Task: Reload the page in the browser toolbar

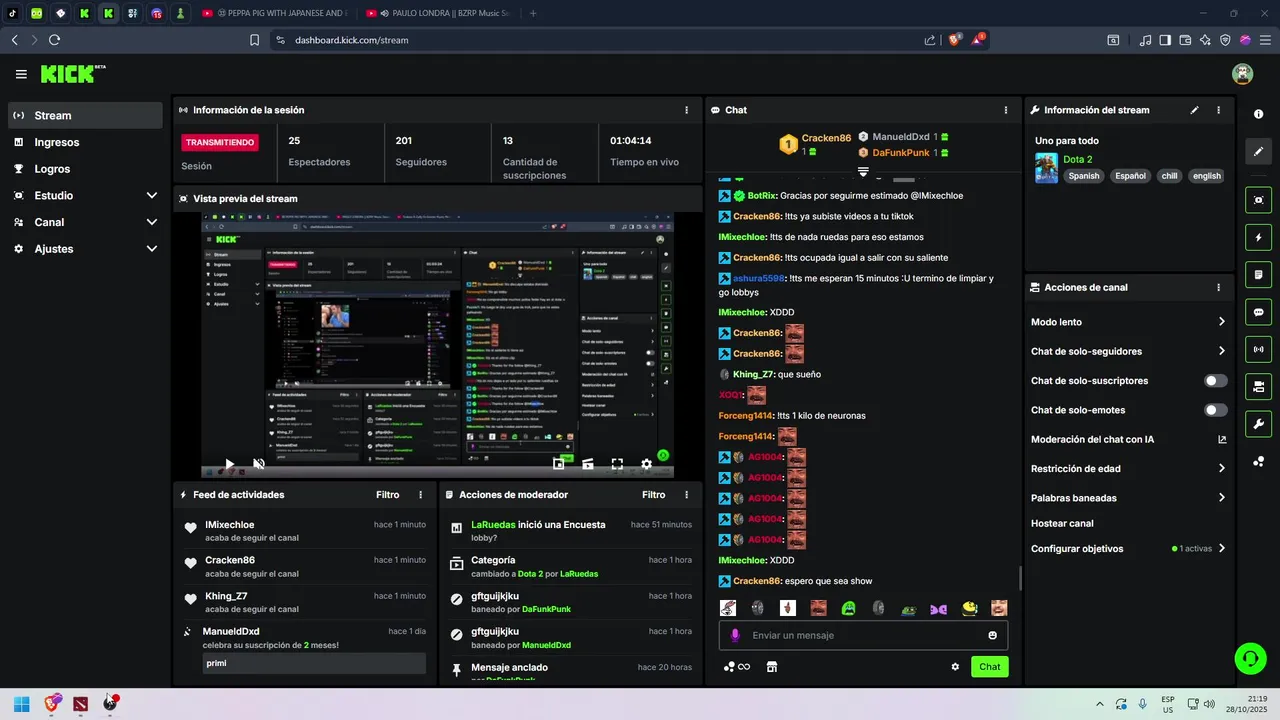Action: 54,40
